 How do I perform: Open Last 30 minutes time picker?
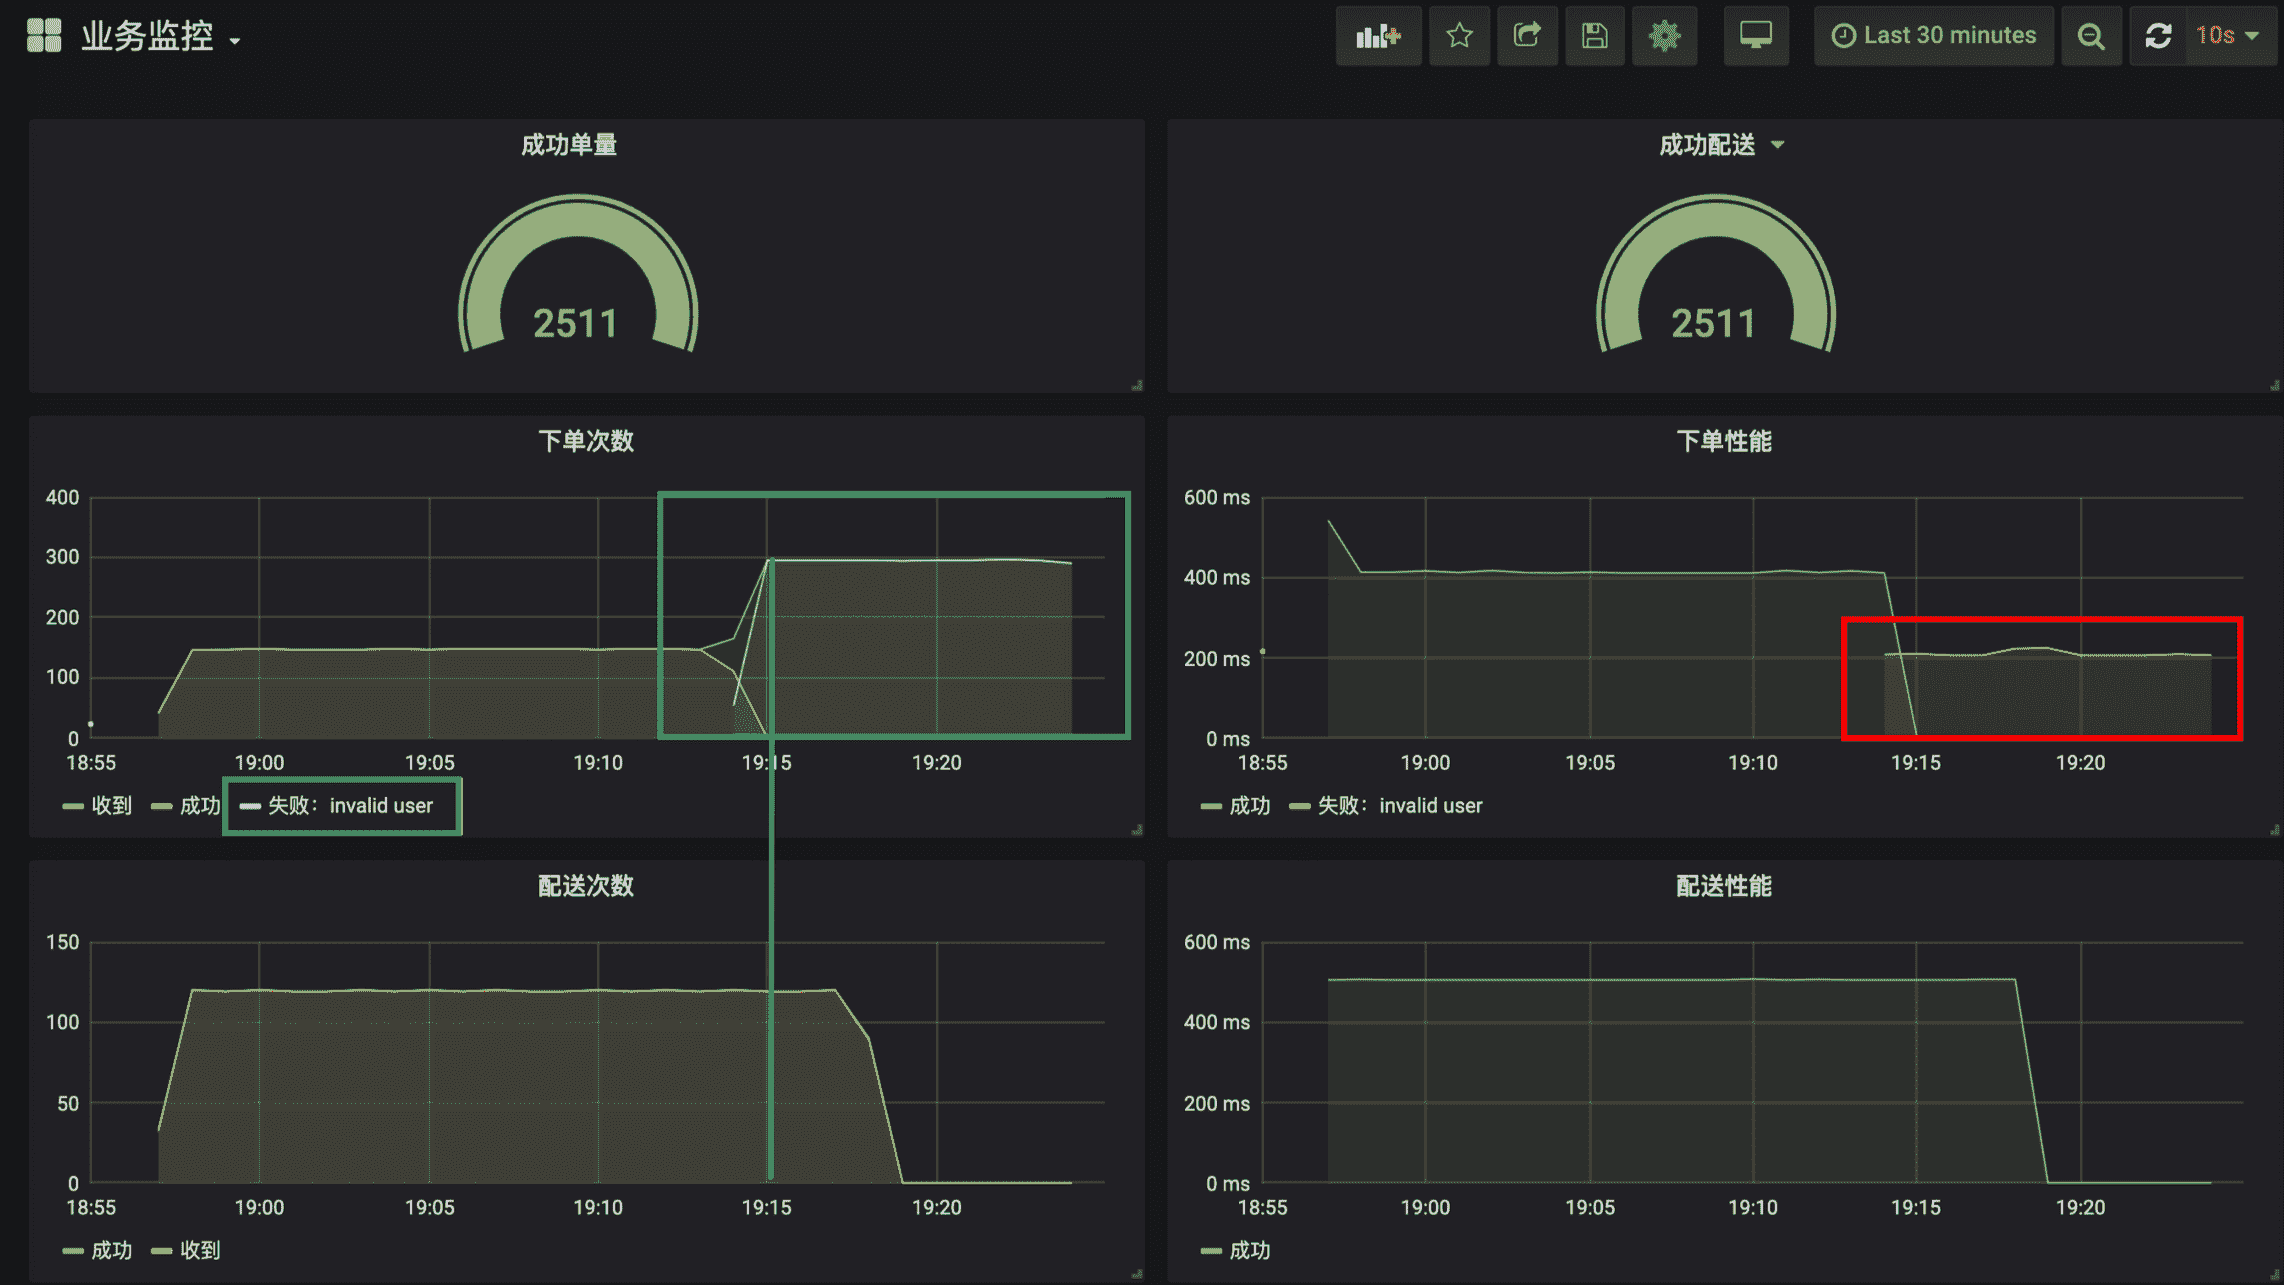point(1934,36)
